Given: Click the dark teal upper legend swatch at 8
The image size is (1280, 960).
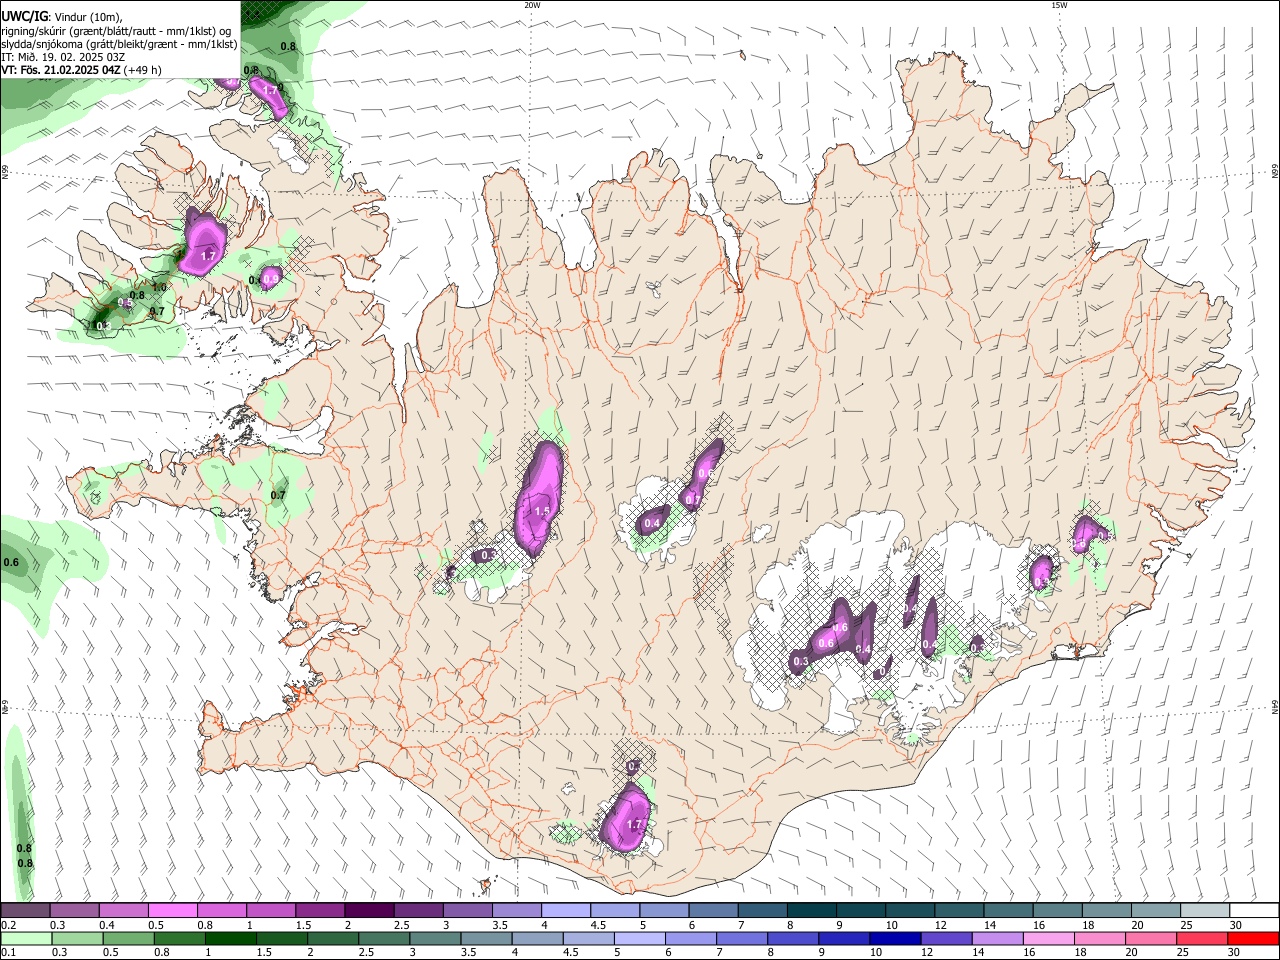Looking at the screenshot, I should click(812, 911).
